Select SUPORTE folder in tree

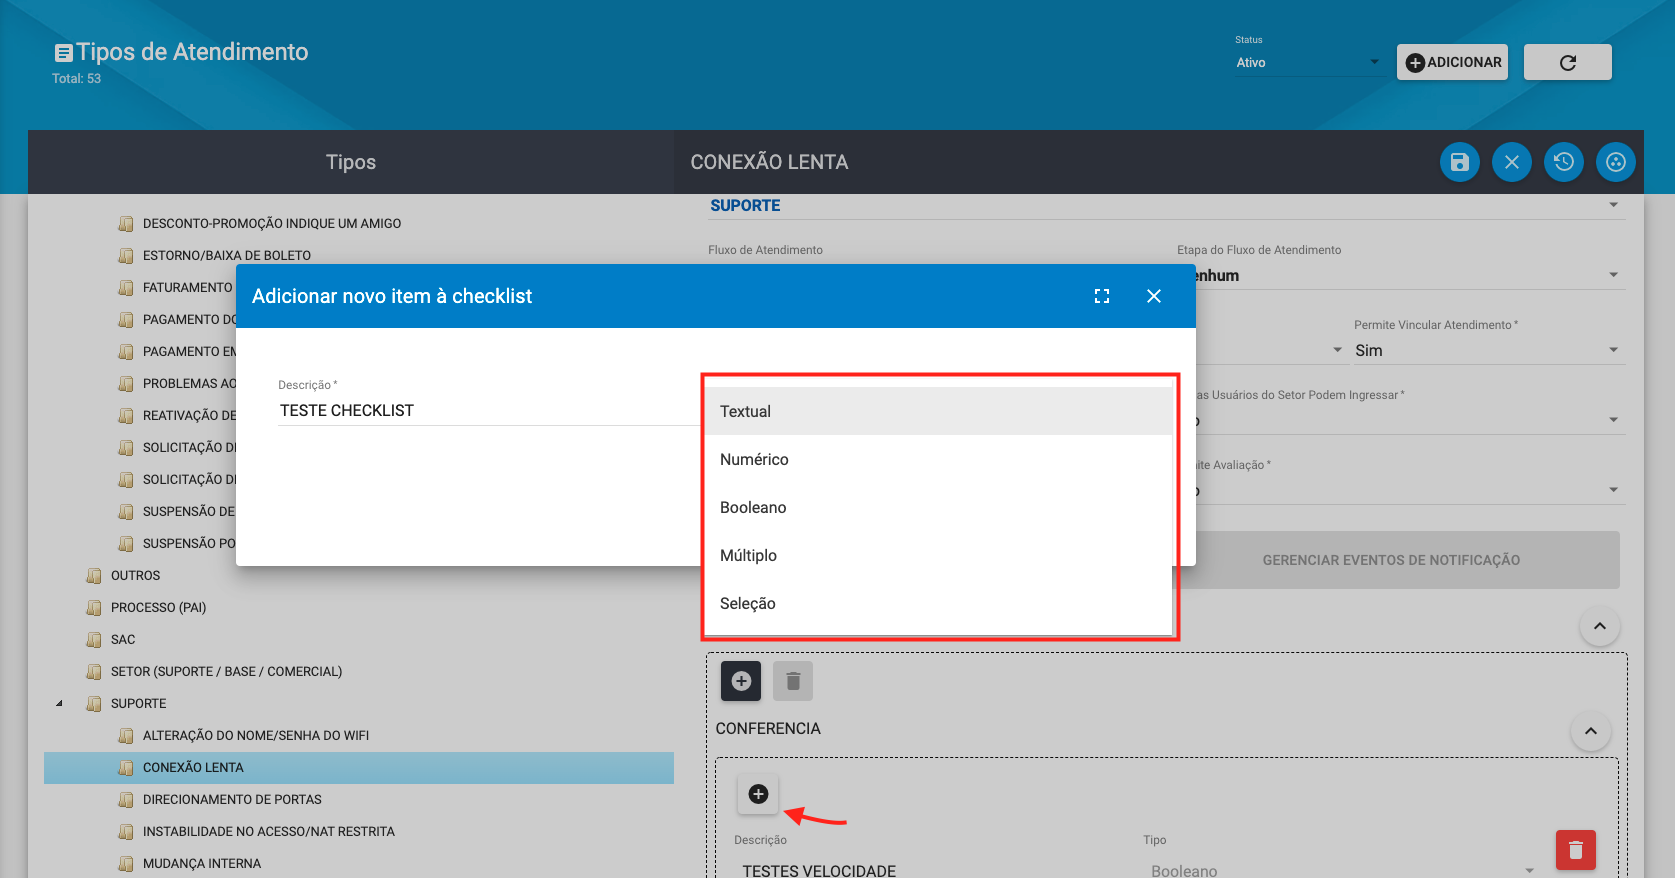[138, 703]
